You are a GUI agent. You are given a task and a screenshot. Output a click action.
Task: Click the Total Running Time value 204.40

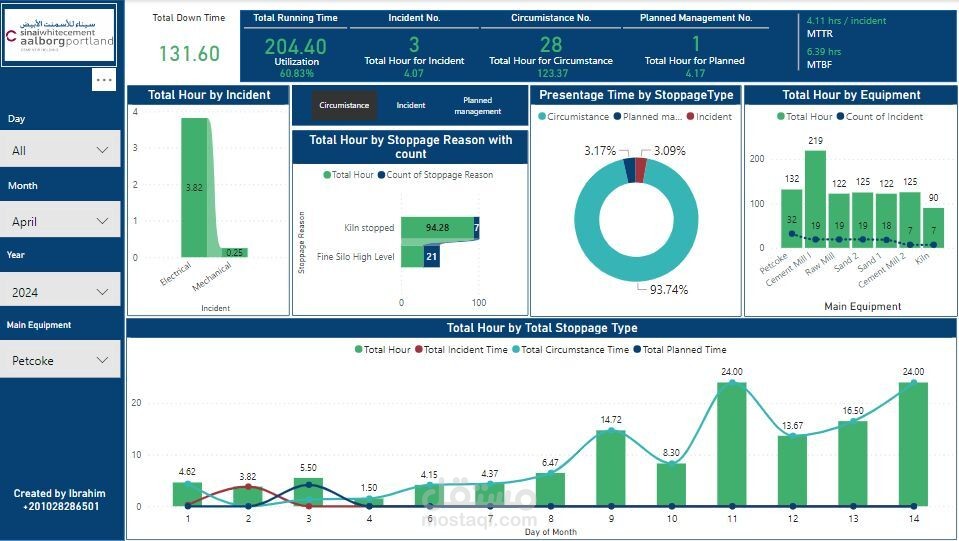[x=295, y=46]
